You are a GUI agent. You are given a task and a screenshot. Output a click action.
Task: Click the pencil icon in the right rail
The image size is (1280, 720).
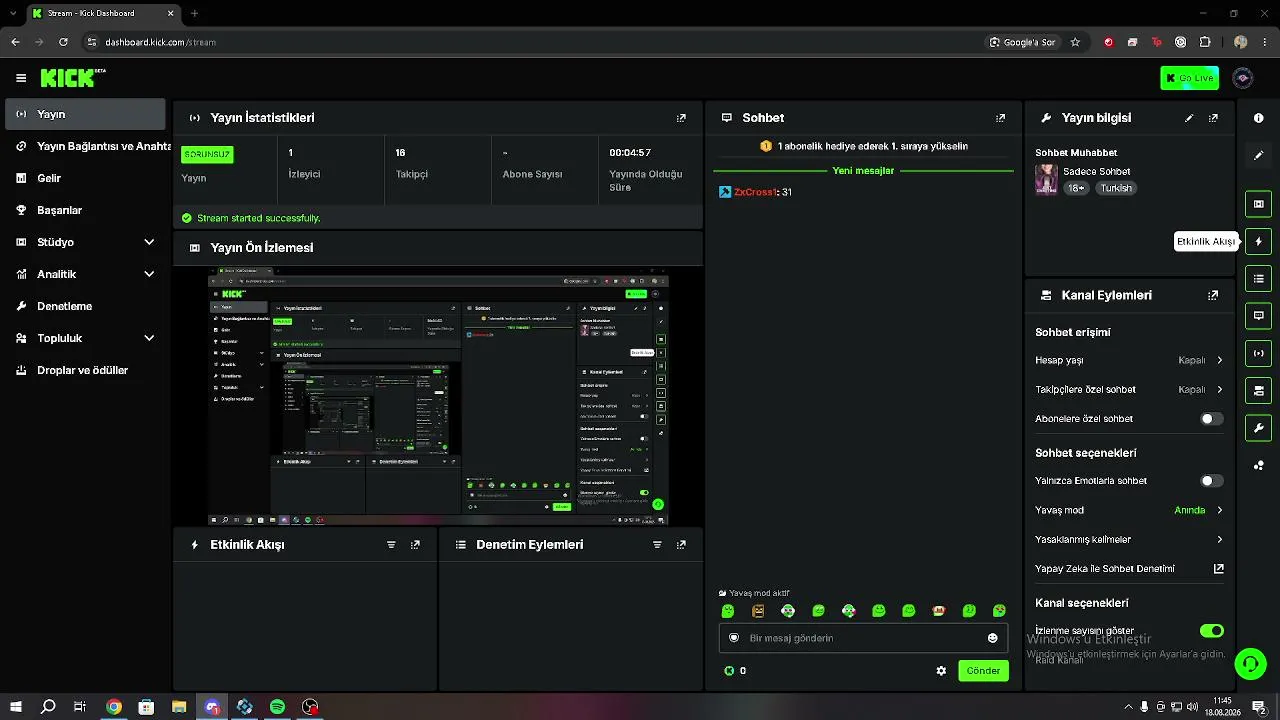pos(1258,156)
